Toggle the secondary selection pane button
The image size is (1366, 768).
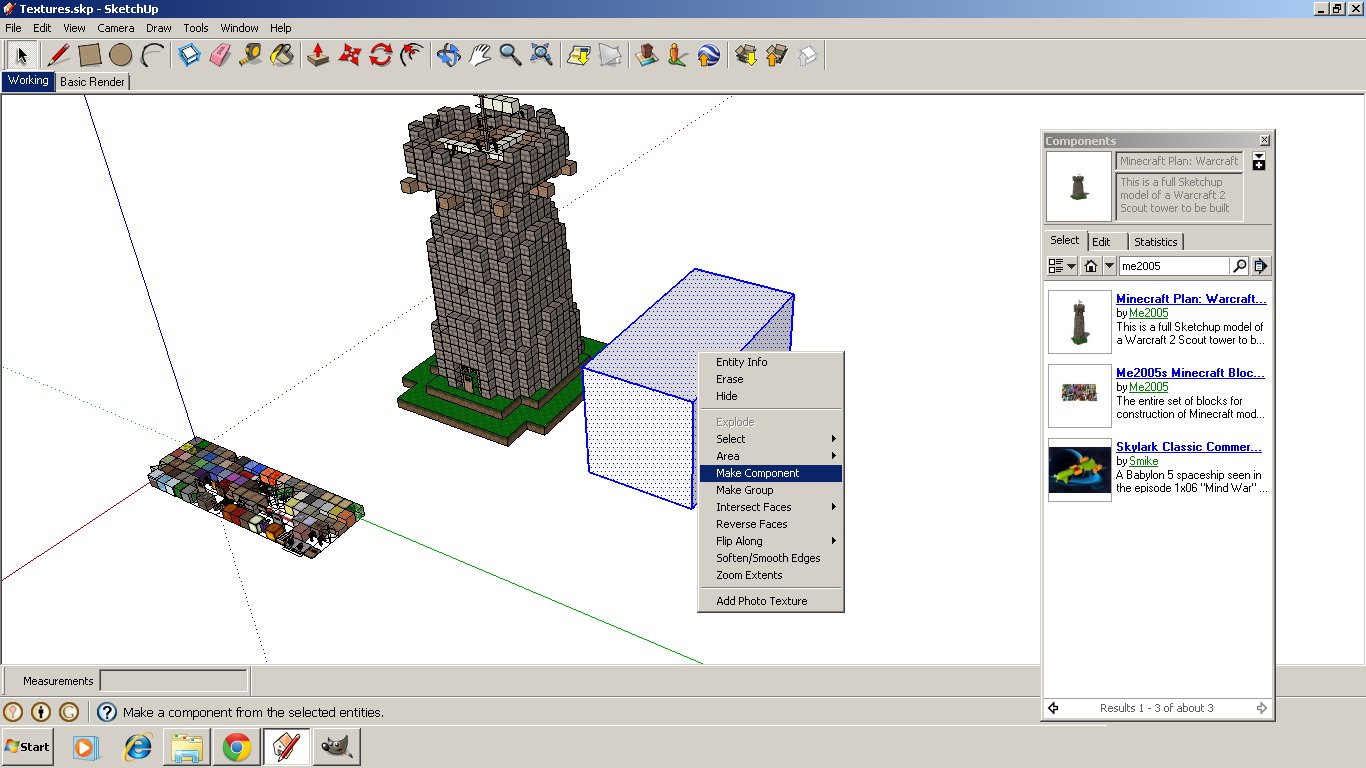coord(1259,161)
